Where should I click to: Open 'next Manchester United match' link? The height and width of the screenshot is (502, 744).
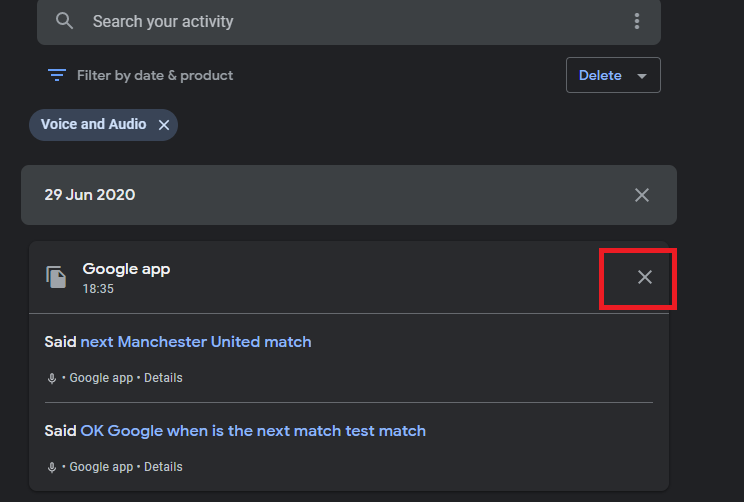pos(196,342)
